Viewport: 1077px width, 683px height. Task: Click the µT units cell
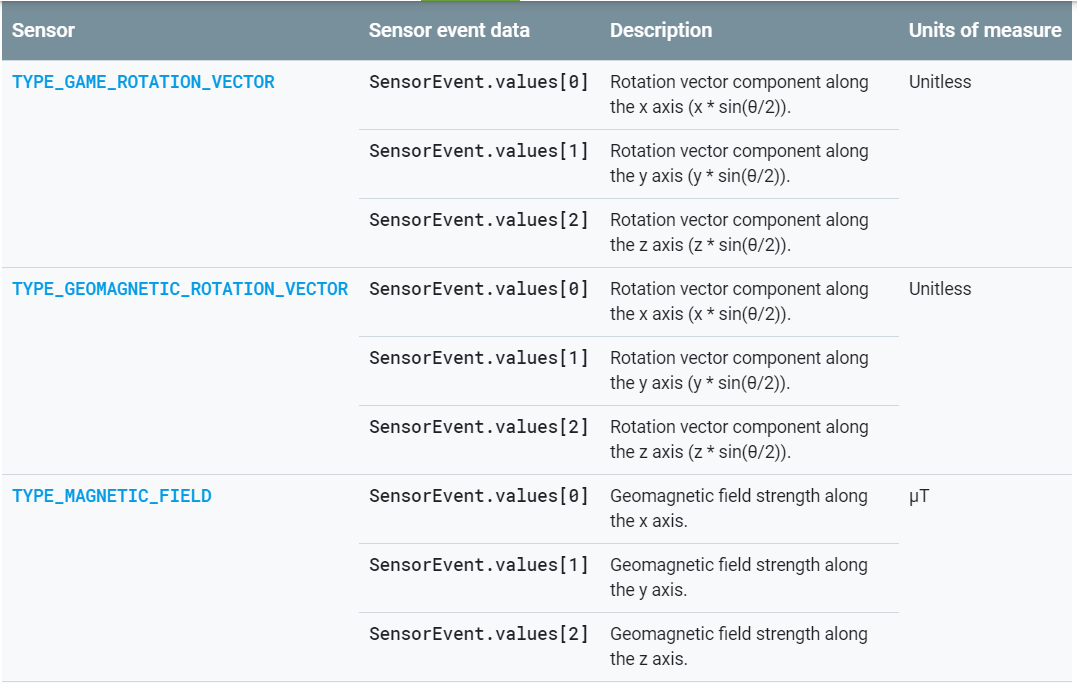coord(917,496)
